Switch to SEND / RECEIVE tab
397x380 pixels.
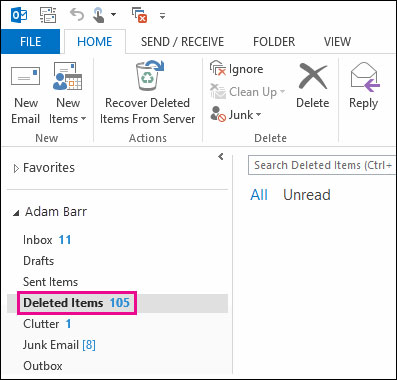point(182,42)
